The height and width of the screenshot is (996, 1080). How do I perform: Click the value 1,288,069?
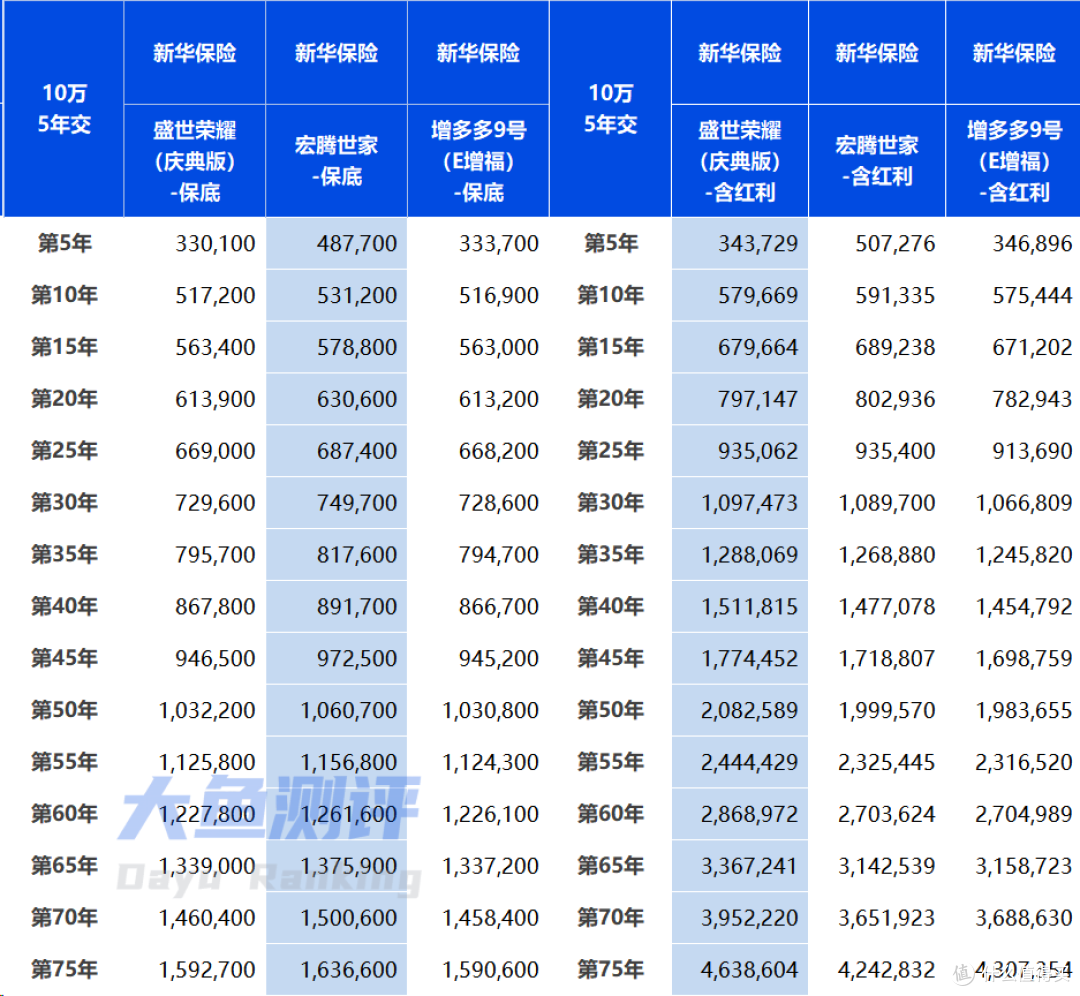point(749,554)
